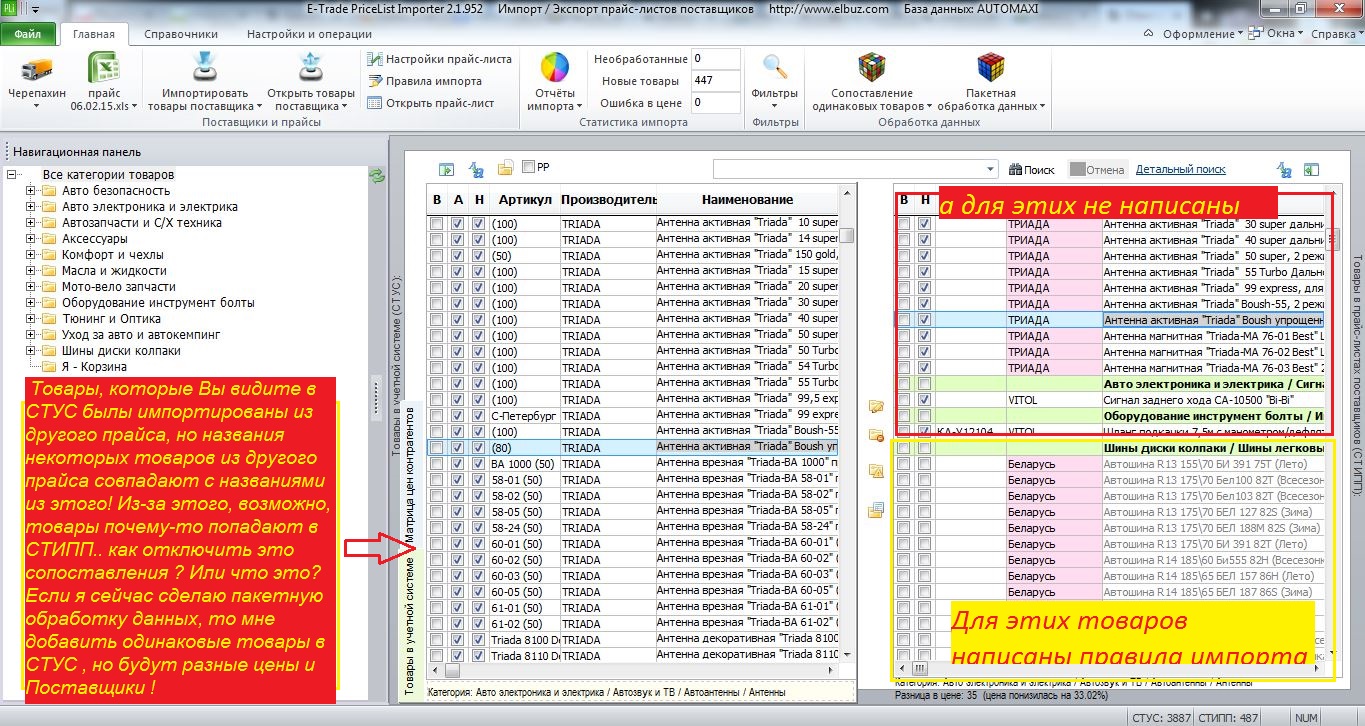
Task: Switch to Настройки и операции tab
Action: (310, 34)
